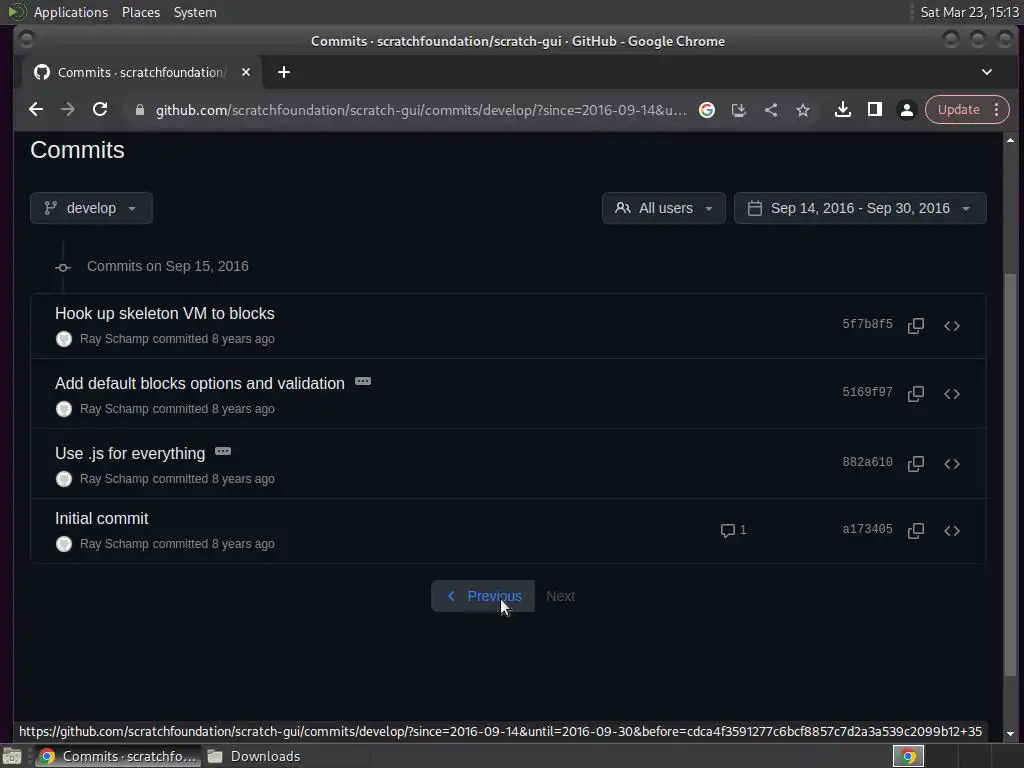
Task: Click the Google icon in address bar
Action: point(707,110)
